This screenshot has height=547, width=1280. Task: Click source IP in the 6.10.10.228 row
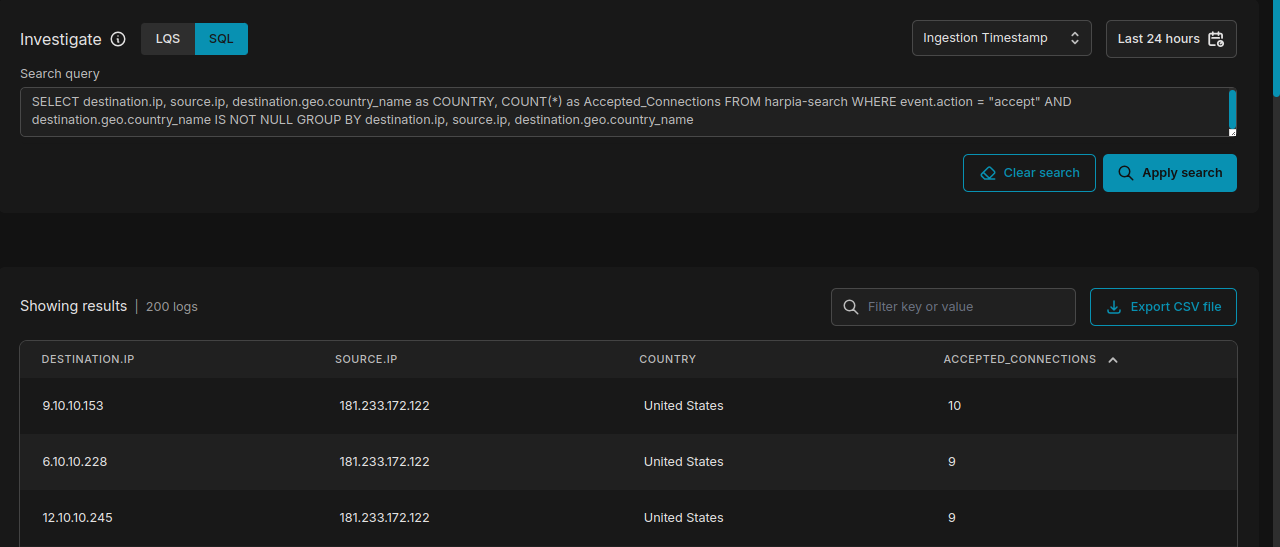385,462
